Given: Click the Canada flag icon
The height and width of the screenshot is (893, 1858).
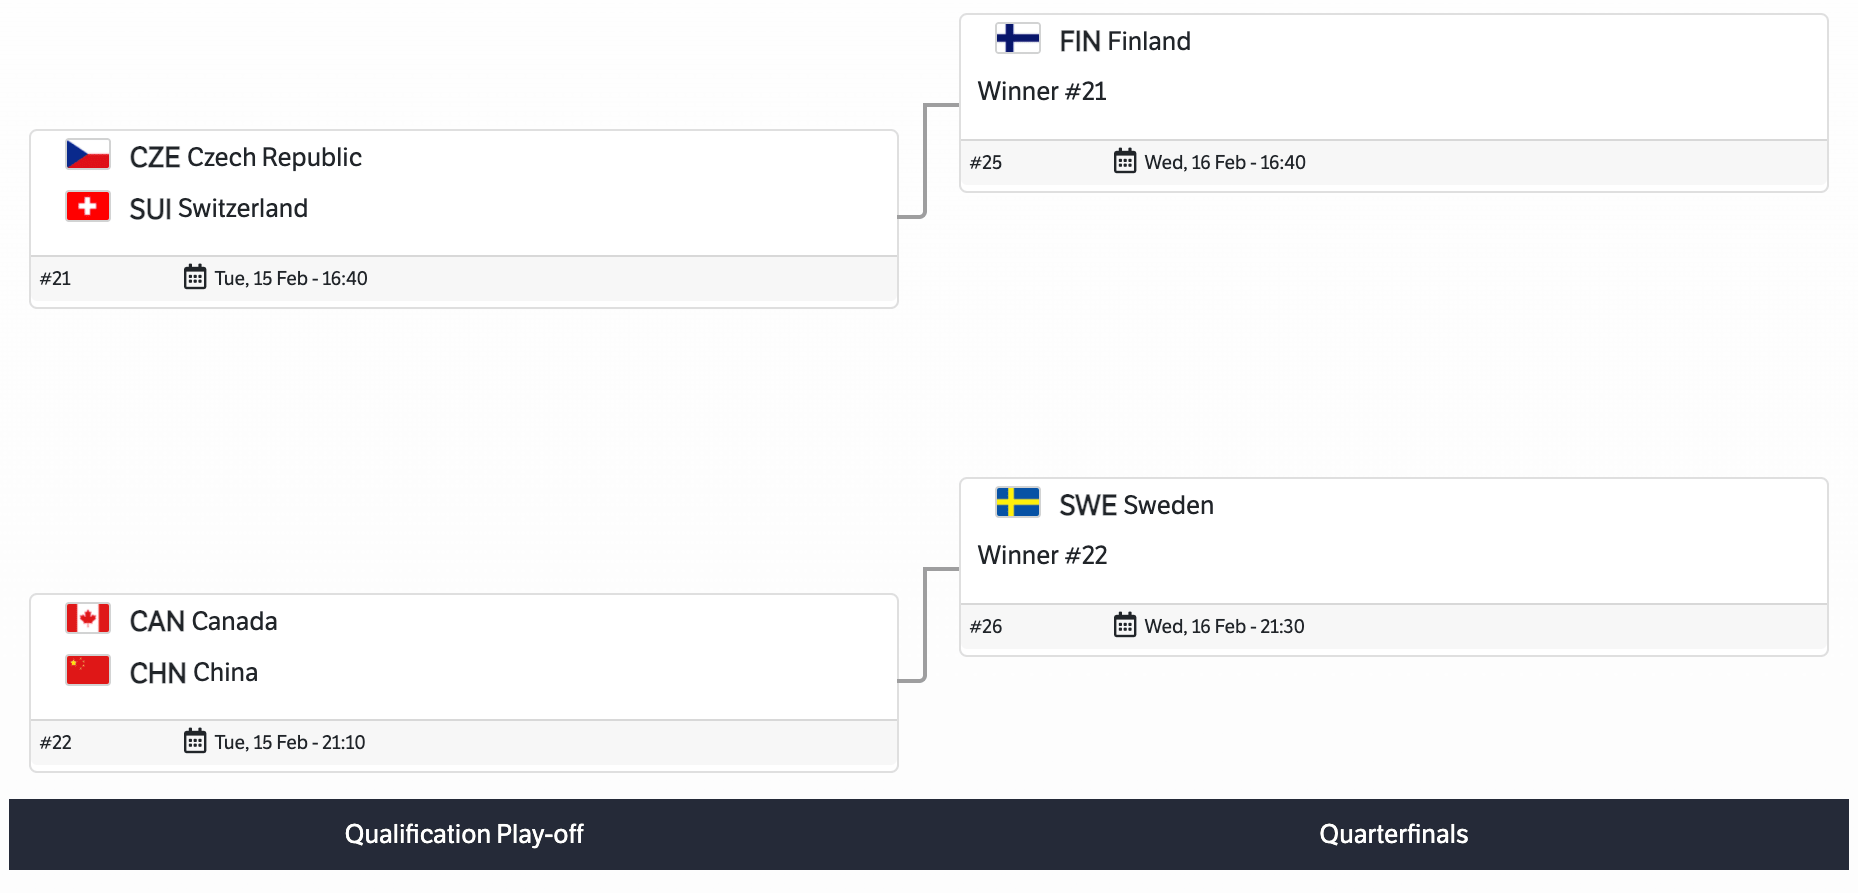Looking at the screenshot, I should coord(88,619).
